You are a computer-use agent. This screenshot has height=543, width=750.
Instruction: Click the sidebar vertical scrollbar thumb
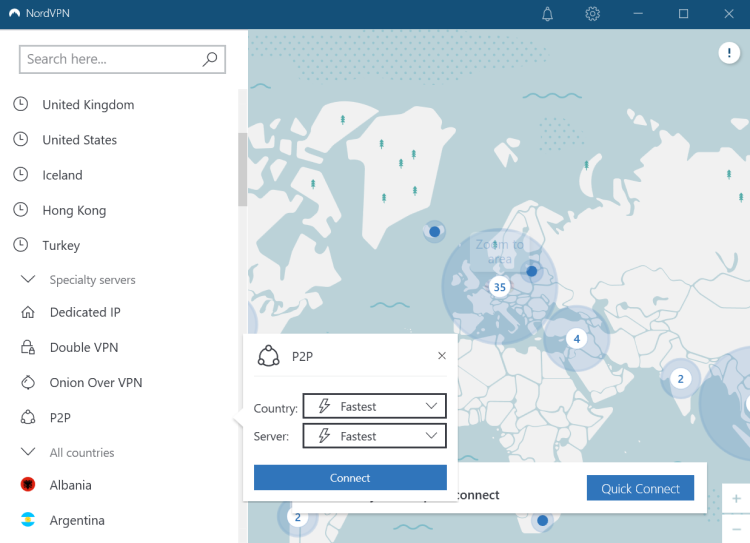[241, 168]
